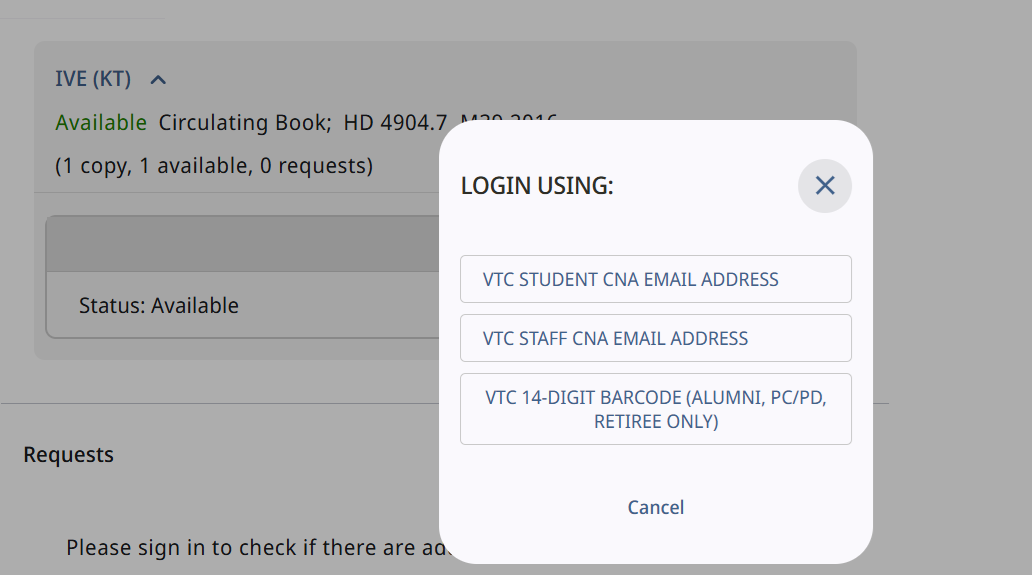Click the "0 requests" count text
This screenshot has width=1032, height=575.
click(x=316, y=166)
